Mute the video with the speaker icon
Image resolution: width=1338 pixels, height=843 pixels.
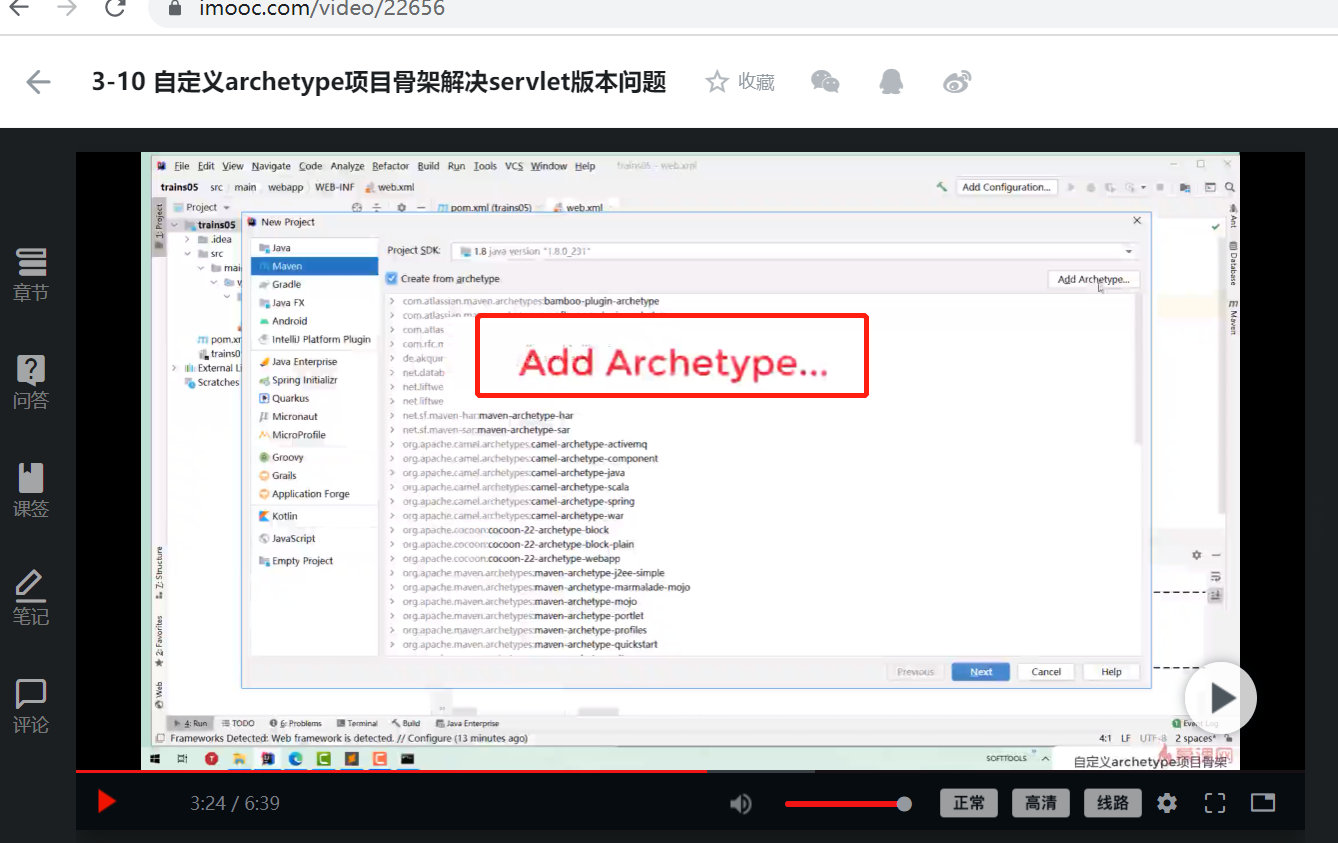pos(741,803)
